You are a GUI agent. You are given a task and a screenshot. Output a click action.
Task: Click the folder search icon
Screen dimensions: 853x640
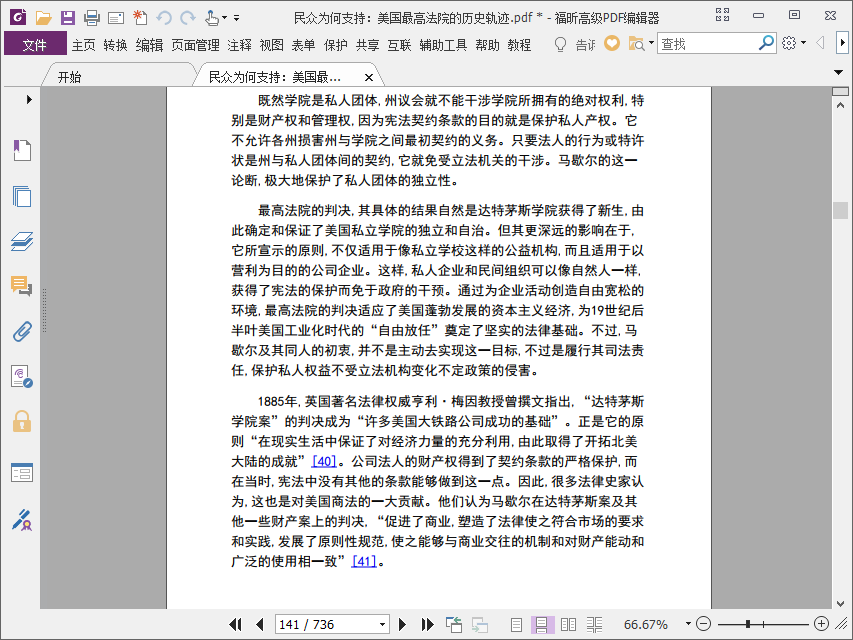[636, 44]
